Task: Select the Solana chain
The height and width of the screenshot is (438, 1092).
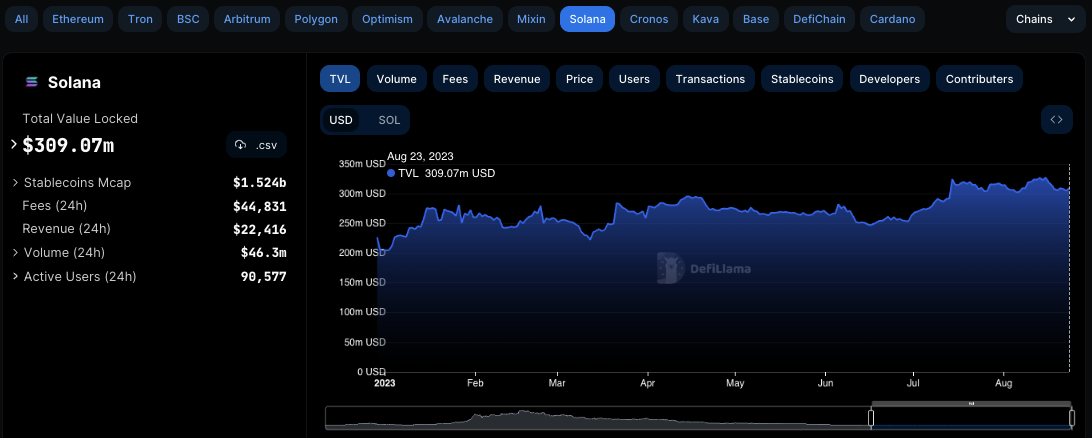Action: coord(587,19)
